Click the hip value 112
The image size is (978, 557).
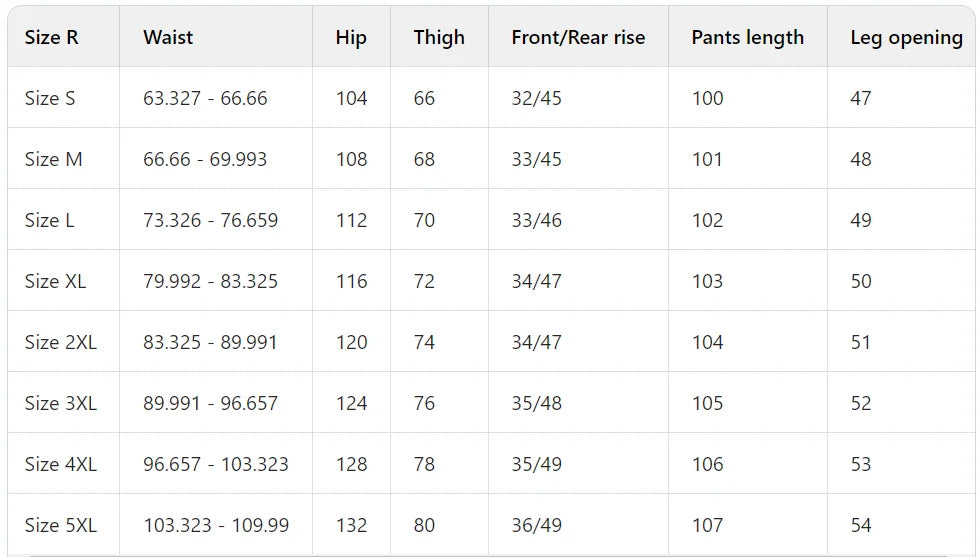coord(351,220)
